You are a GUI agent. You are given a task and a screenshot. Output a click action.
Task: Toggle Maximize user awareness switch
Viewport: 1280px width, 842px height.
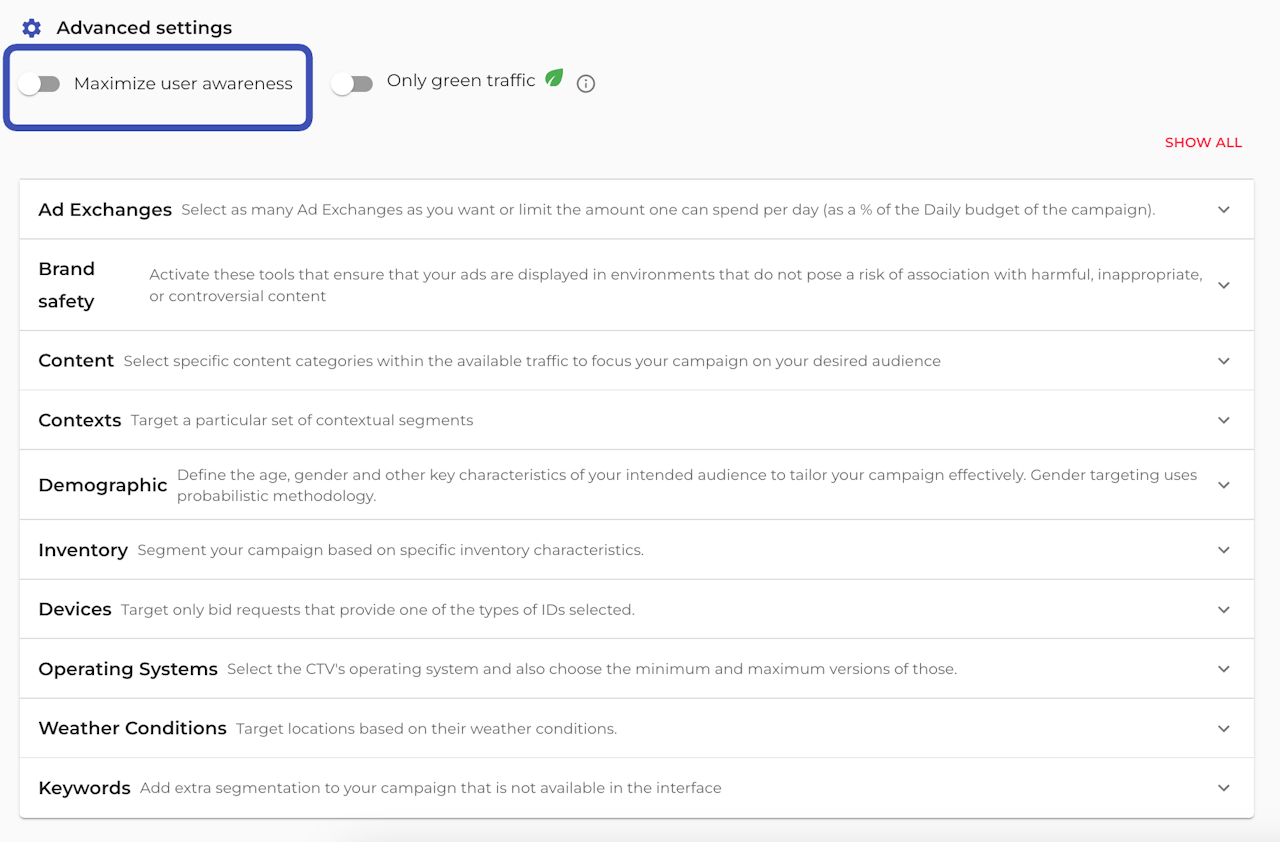(x=40, y=84)
